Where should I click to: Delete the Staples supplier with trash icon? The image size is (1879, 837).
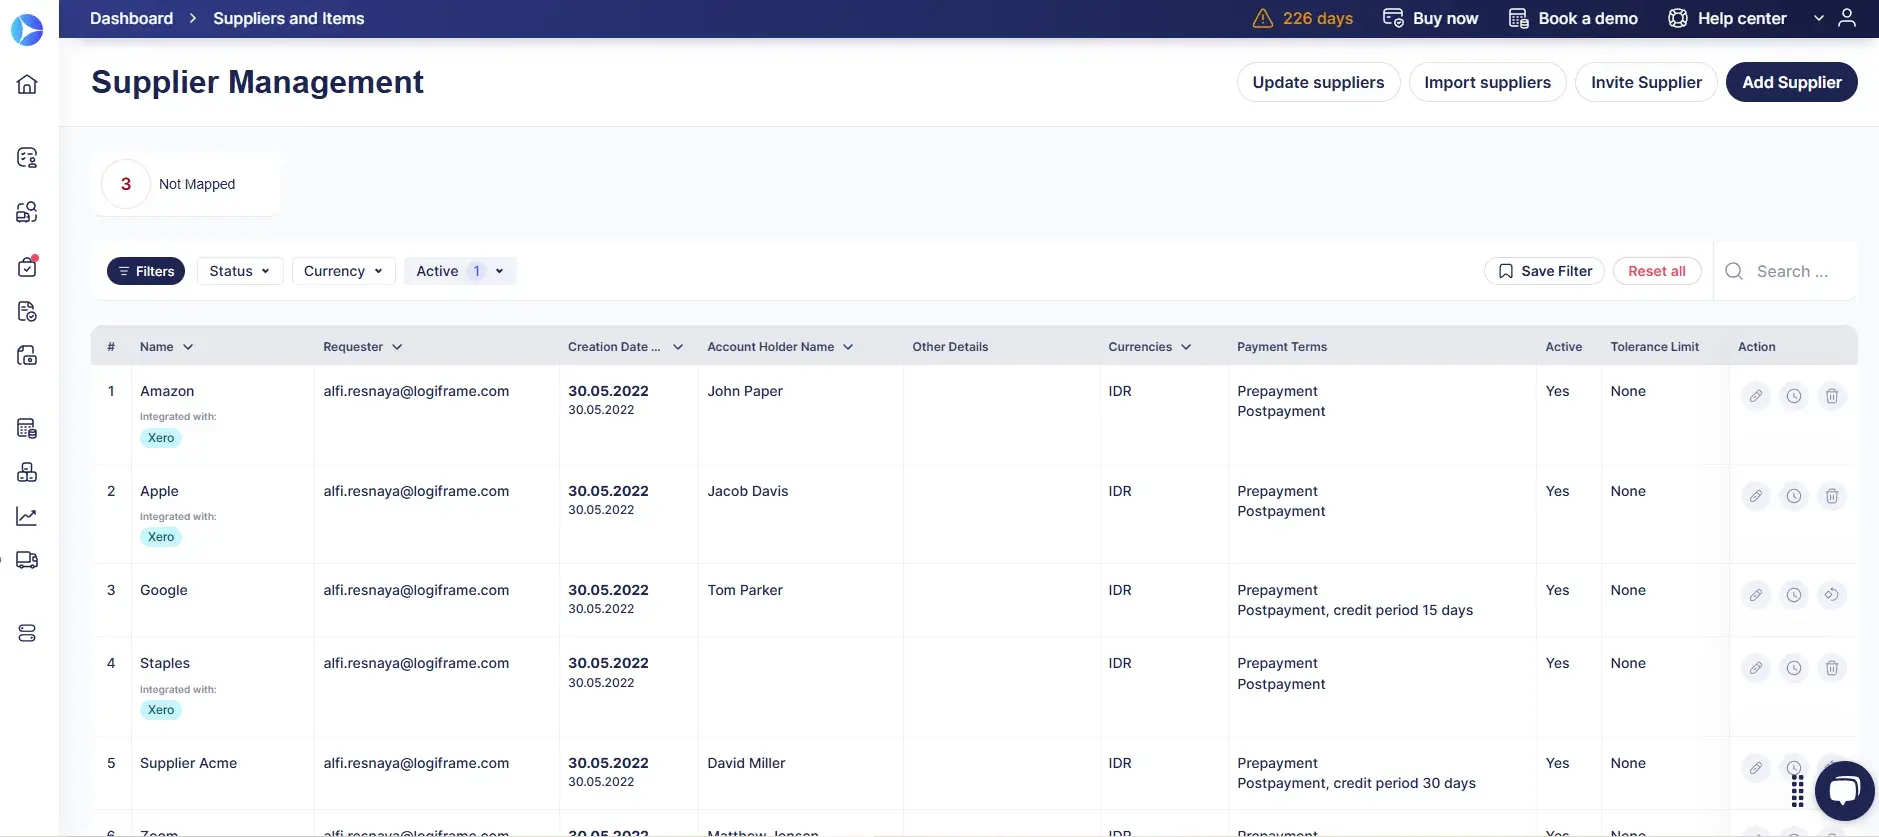click(1832, 668)
